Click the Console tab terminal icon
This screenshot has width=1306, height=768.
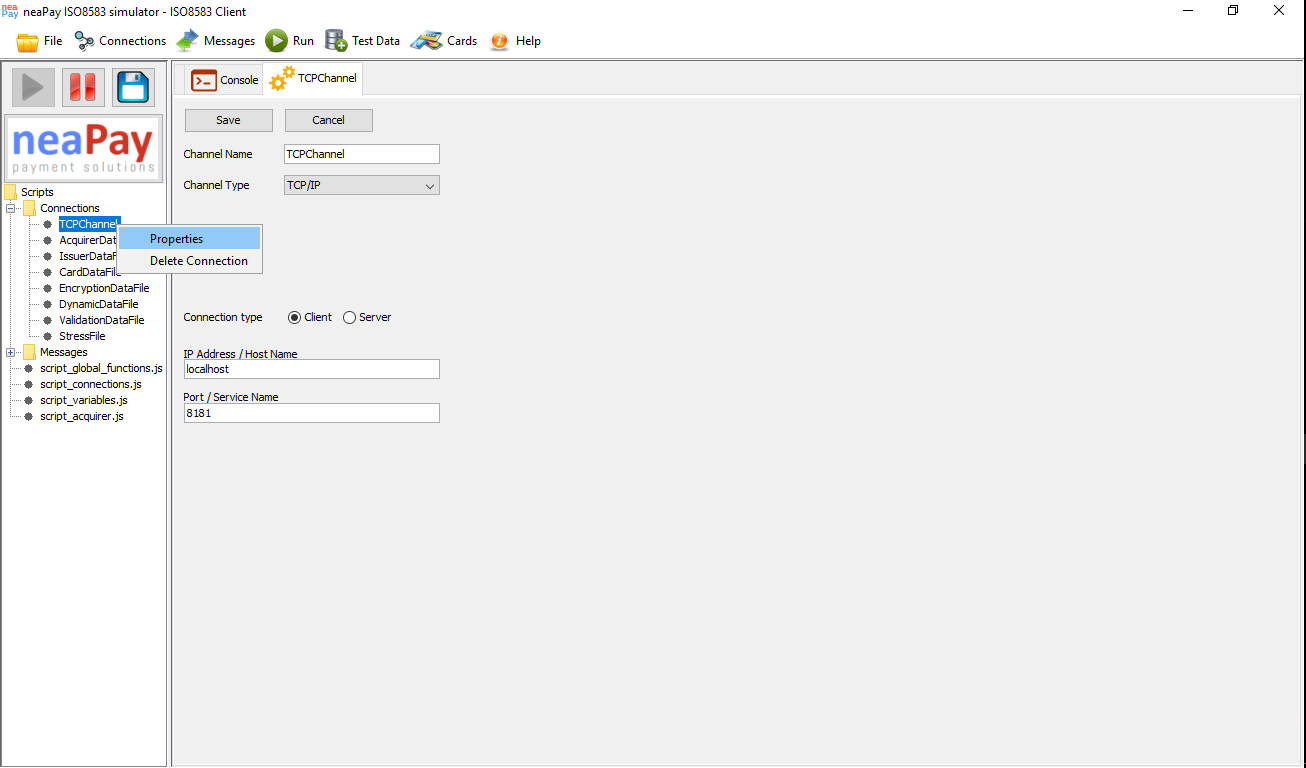click(204, 80)
